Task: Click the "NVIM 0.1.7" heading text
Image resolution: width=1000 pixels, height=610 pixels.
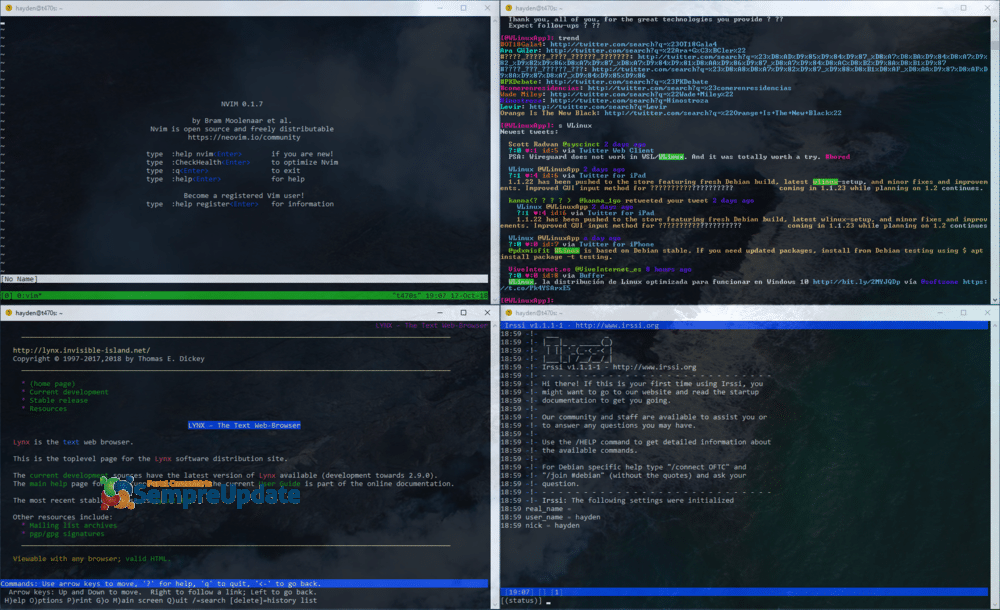Action: 242,103
